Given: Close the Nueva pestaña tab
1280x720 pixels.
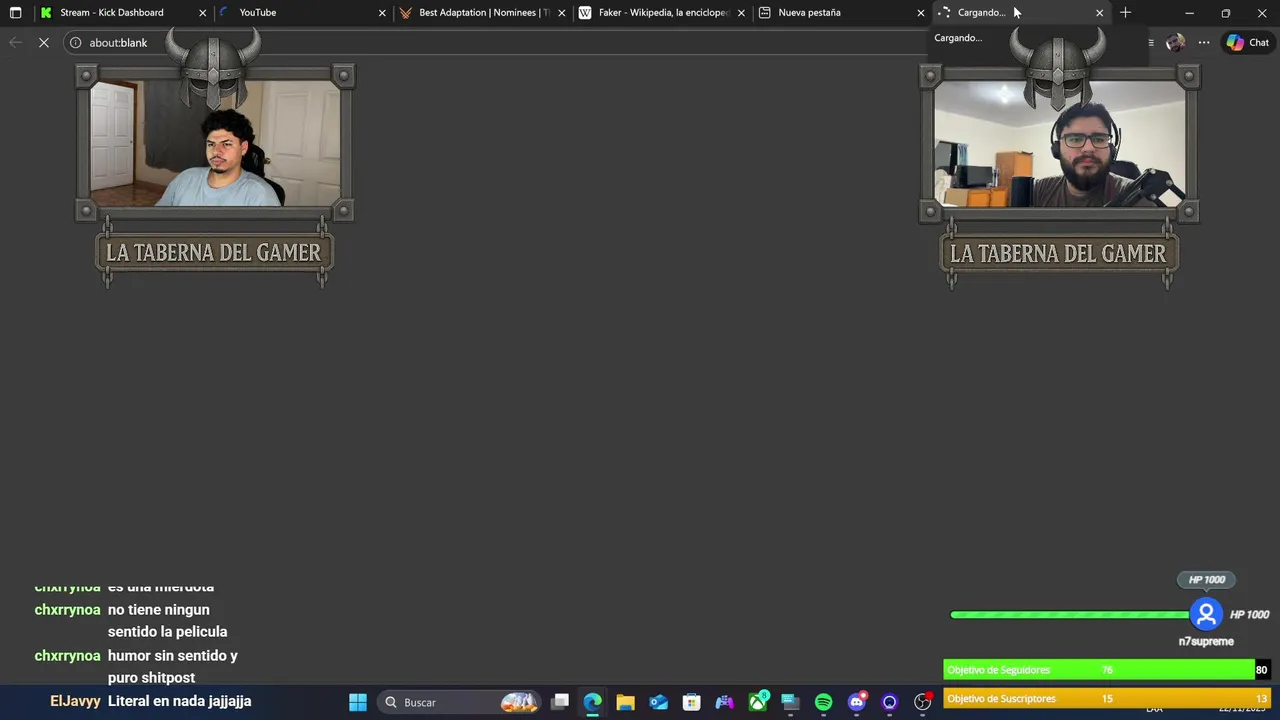Looking at the screenshot, I should tap(921, 13).
